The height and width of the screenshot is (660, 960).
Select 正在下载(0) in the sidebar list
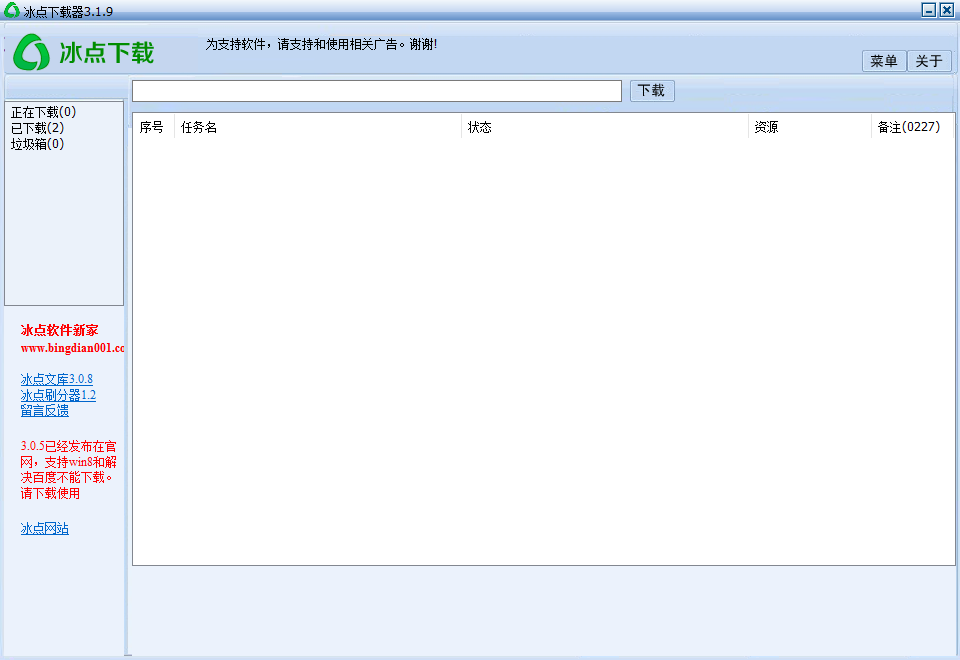(43, 112)
